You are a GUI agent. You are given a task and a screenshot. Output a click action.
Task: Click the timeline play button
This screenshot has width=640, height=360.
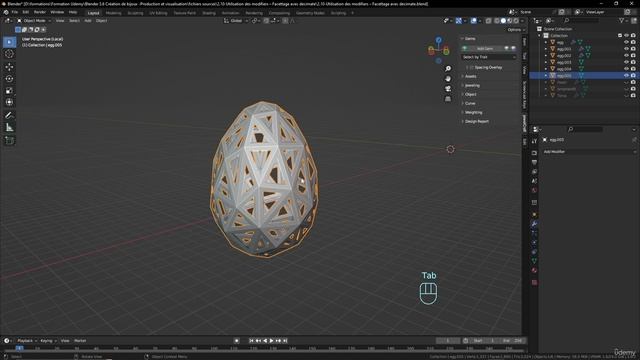click(x=271, y=340)
